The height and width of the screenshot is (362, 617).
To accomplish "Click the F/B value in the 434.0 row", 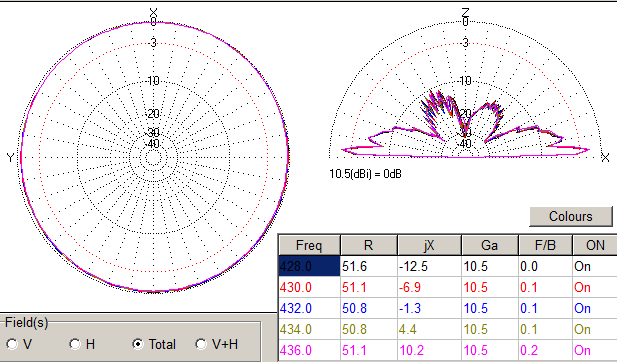I will [545, 329].
